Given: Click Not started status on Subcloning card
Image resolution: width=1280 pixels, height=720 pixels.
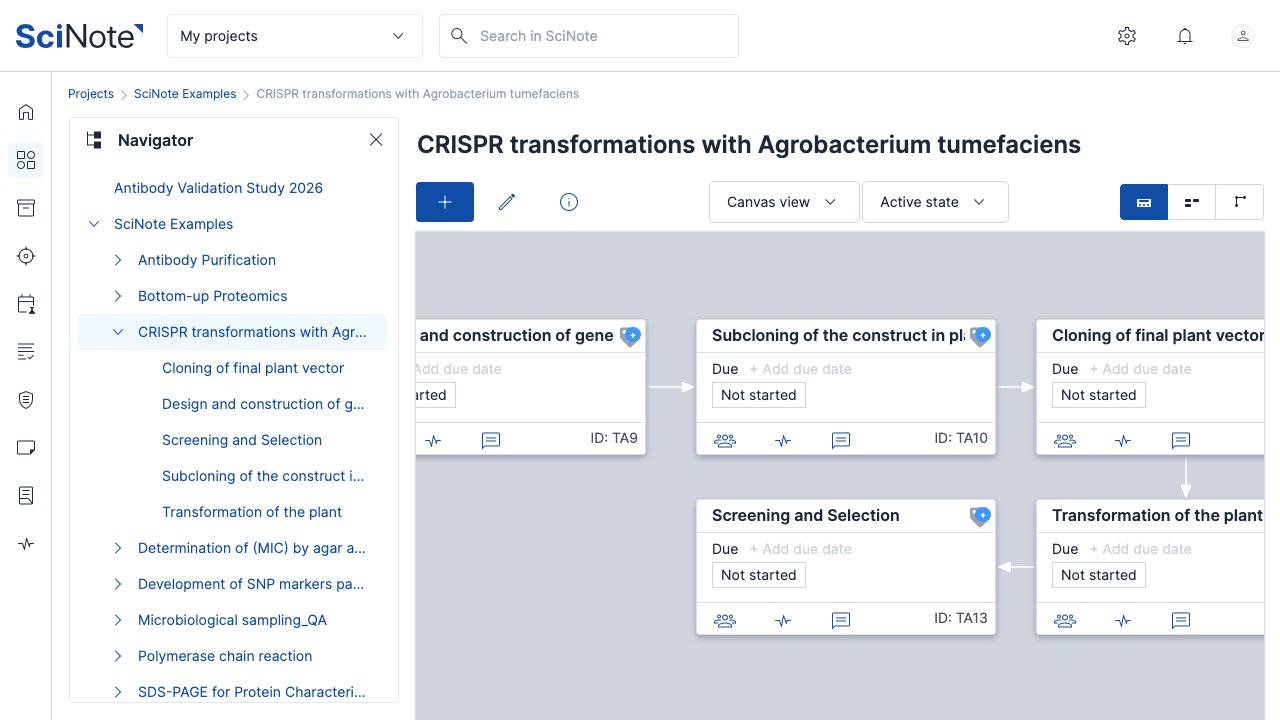Looking at the screenshot, I should click(x=759, y=395).
